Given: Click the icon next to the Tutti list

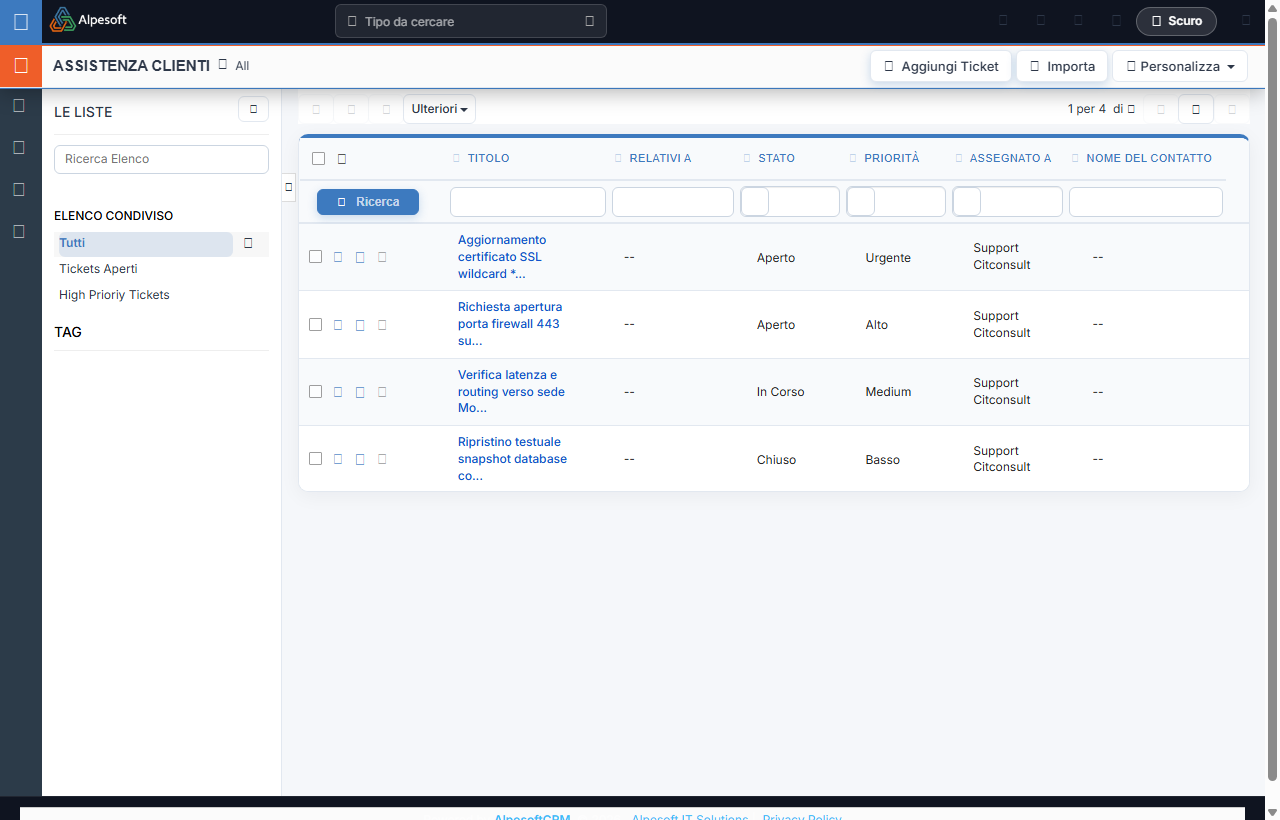Looking at the screenshot, I should click(249, 243).
